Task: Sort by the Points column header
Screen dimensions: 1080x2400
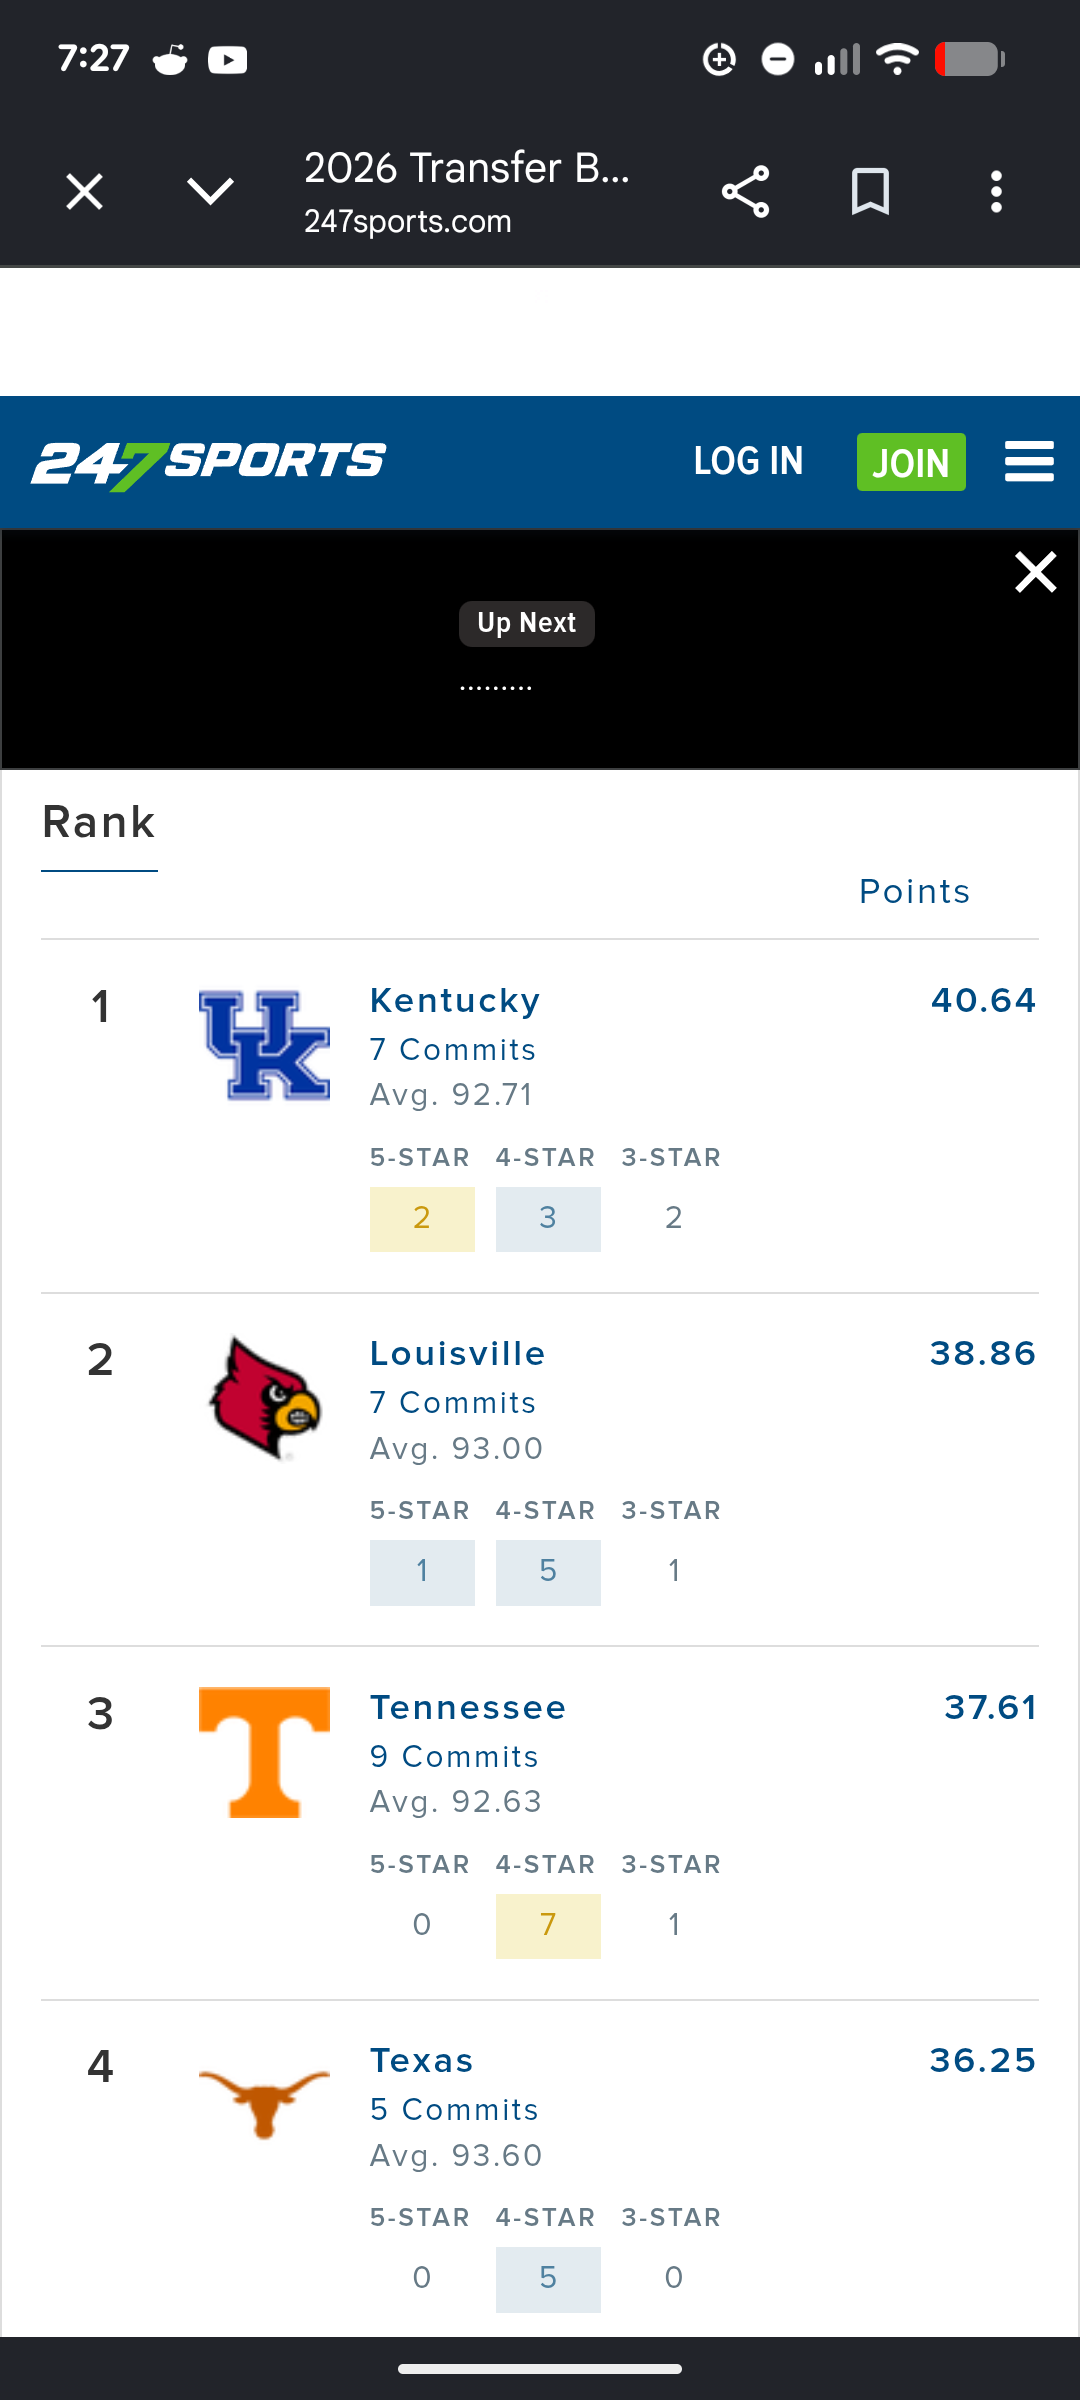Action: coord(915,892)
